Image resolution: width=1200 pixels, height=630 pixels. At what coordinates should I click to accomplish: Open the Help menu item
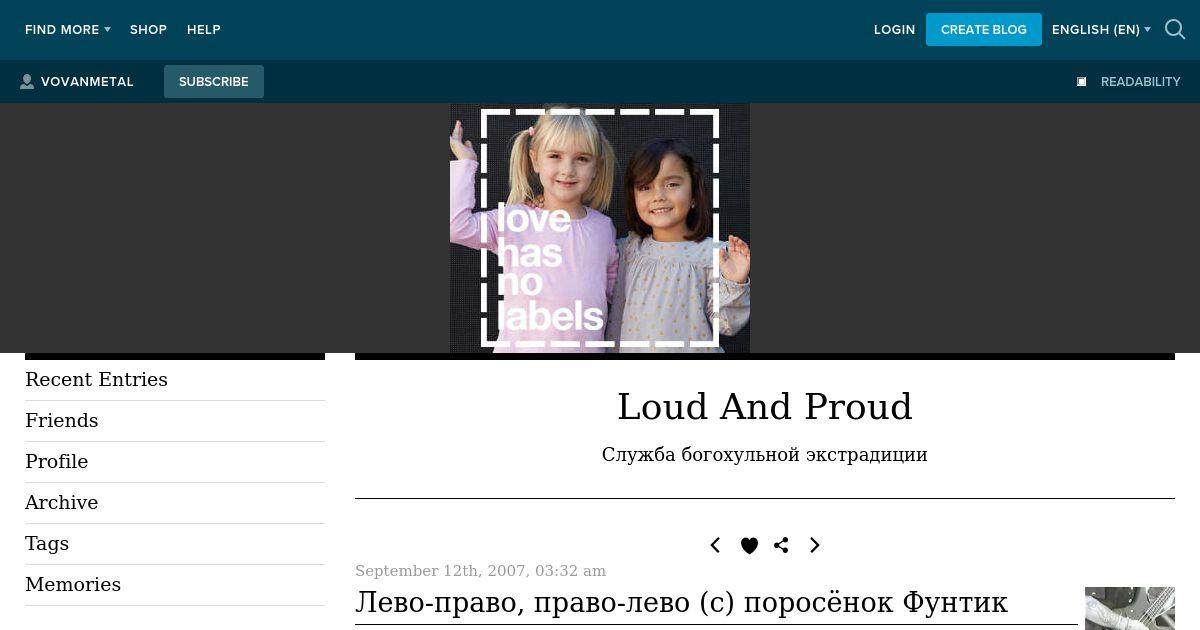204,30
